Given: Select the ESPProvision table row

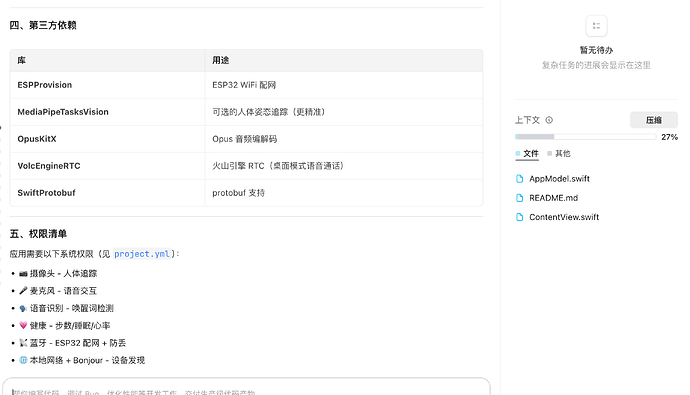Looking at the screenshot, I should 246,85.
